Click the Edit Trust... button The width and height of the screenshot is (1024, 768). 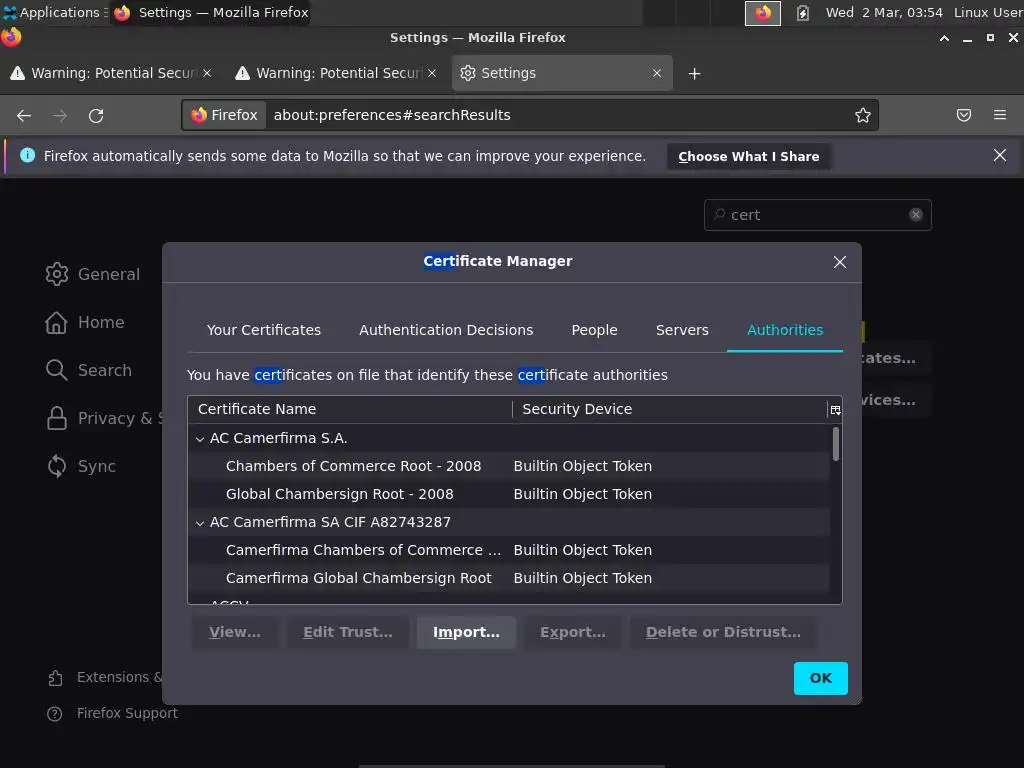[x=348, y=632]
